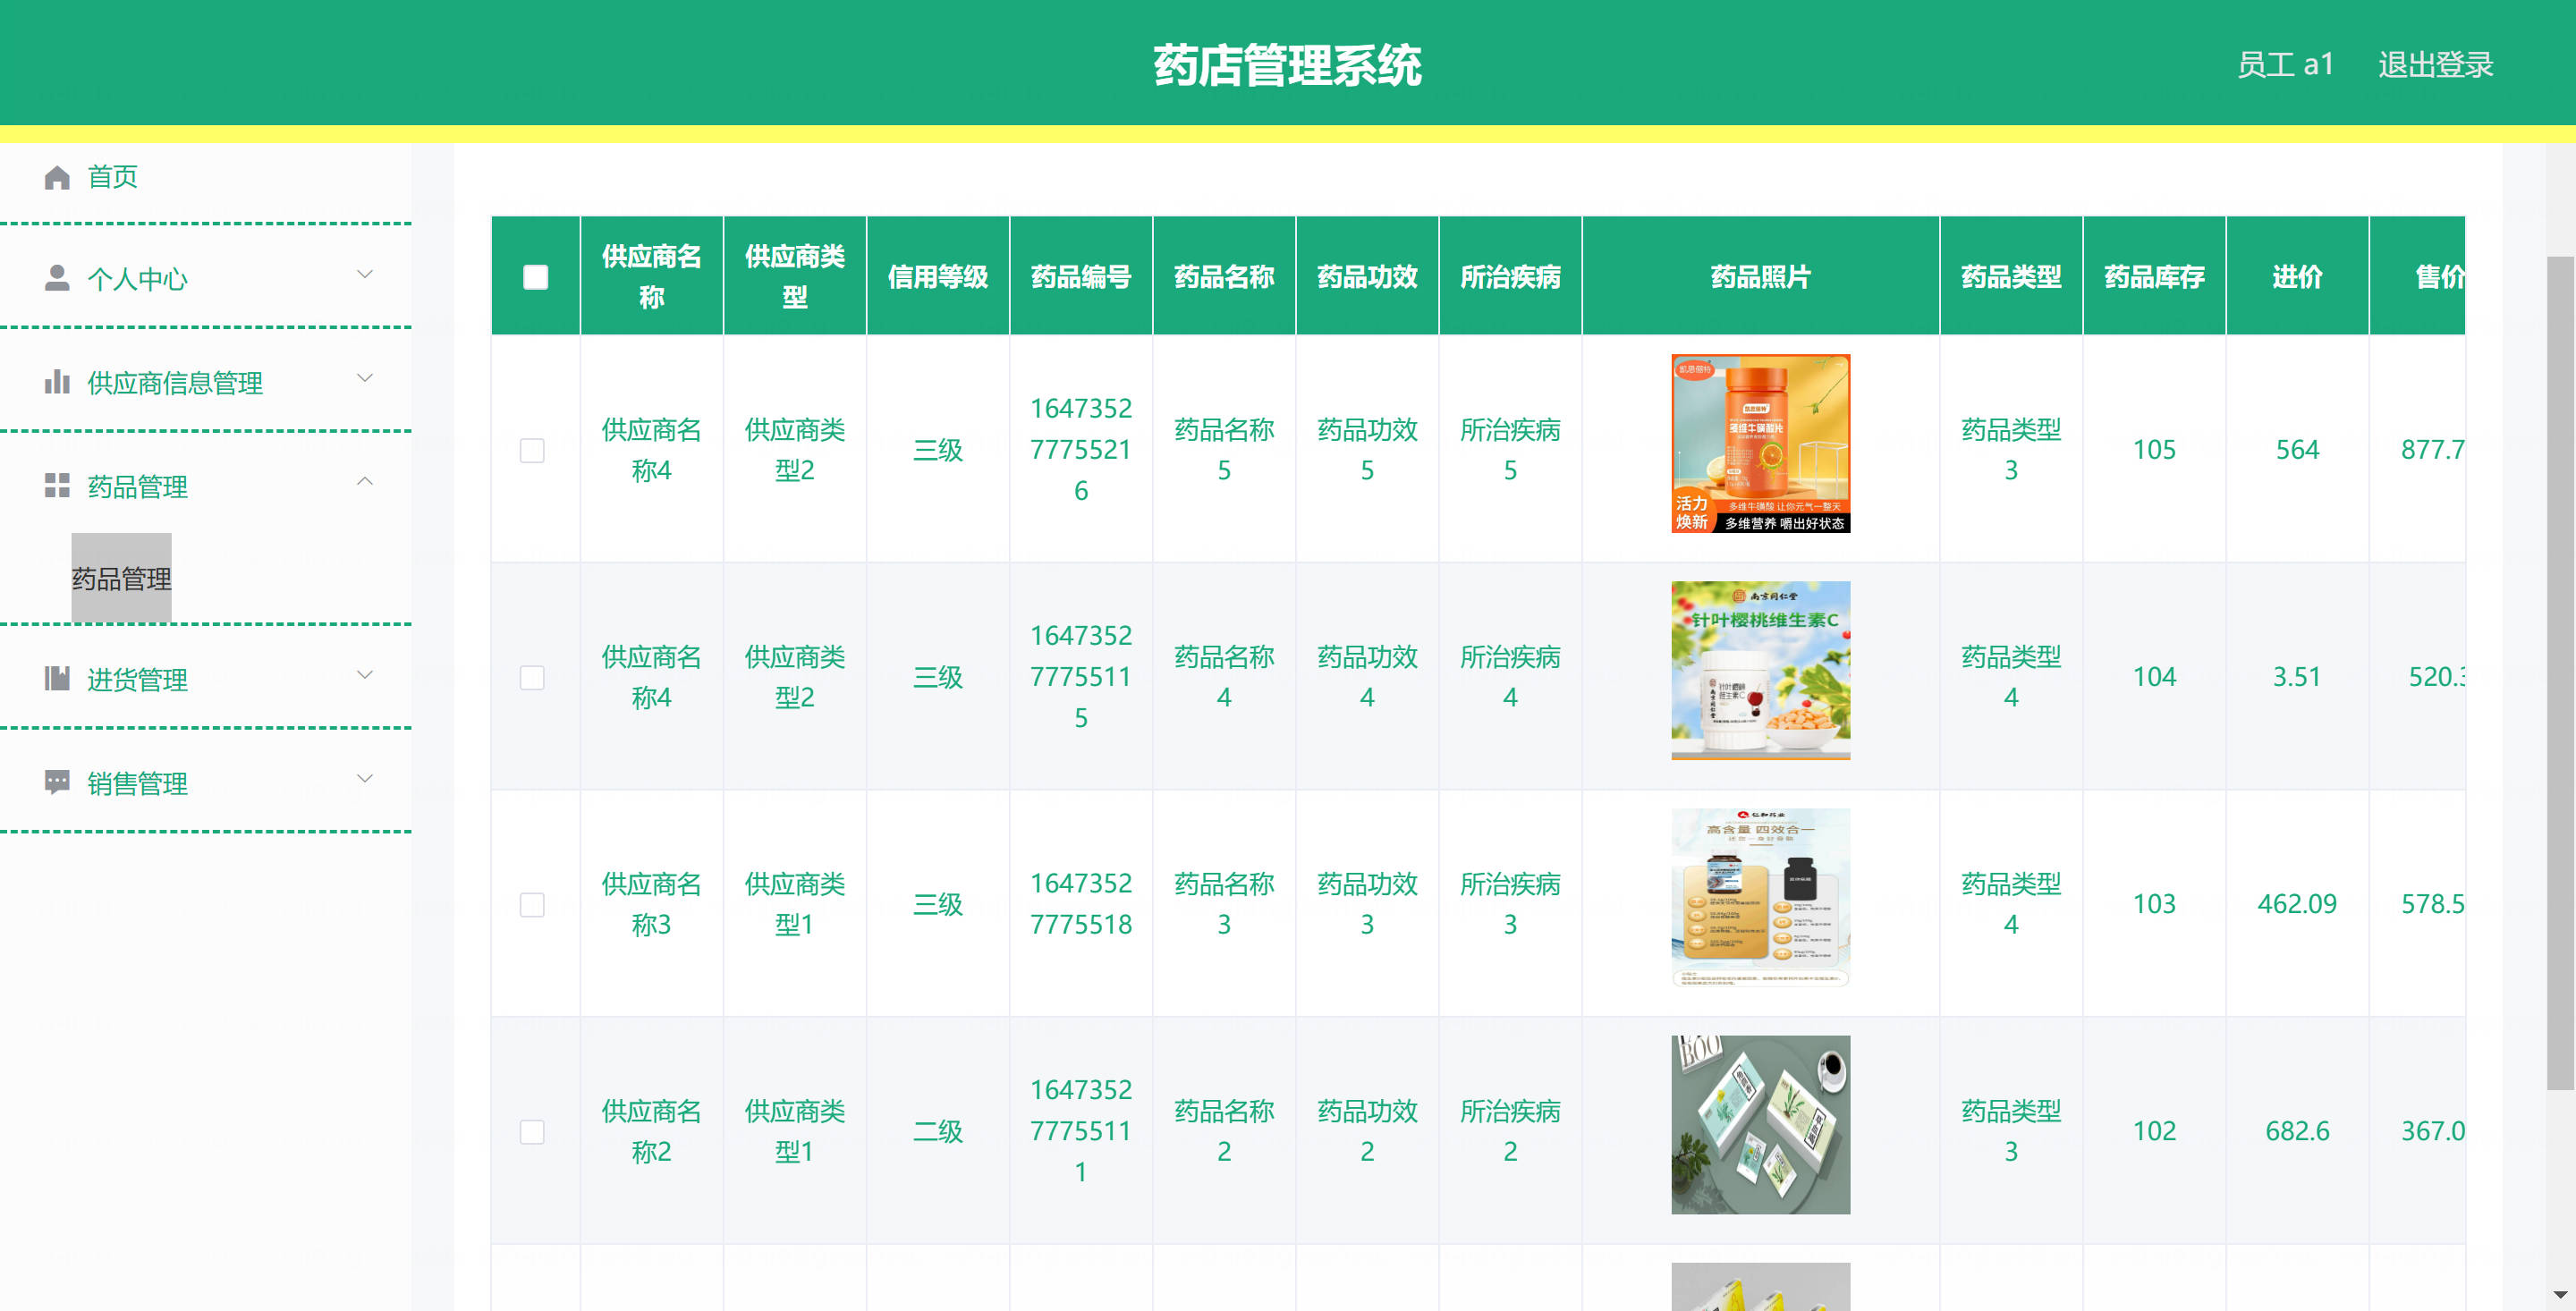Click stock value 102

point(2154,1131)
